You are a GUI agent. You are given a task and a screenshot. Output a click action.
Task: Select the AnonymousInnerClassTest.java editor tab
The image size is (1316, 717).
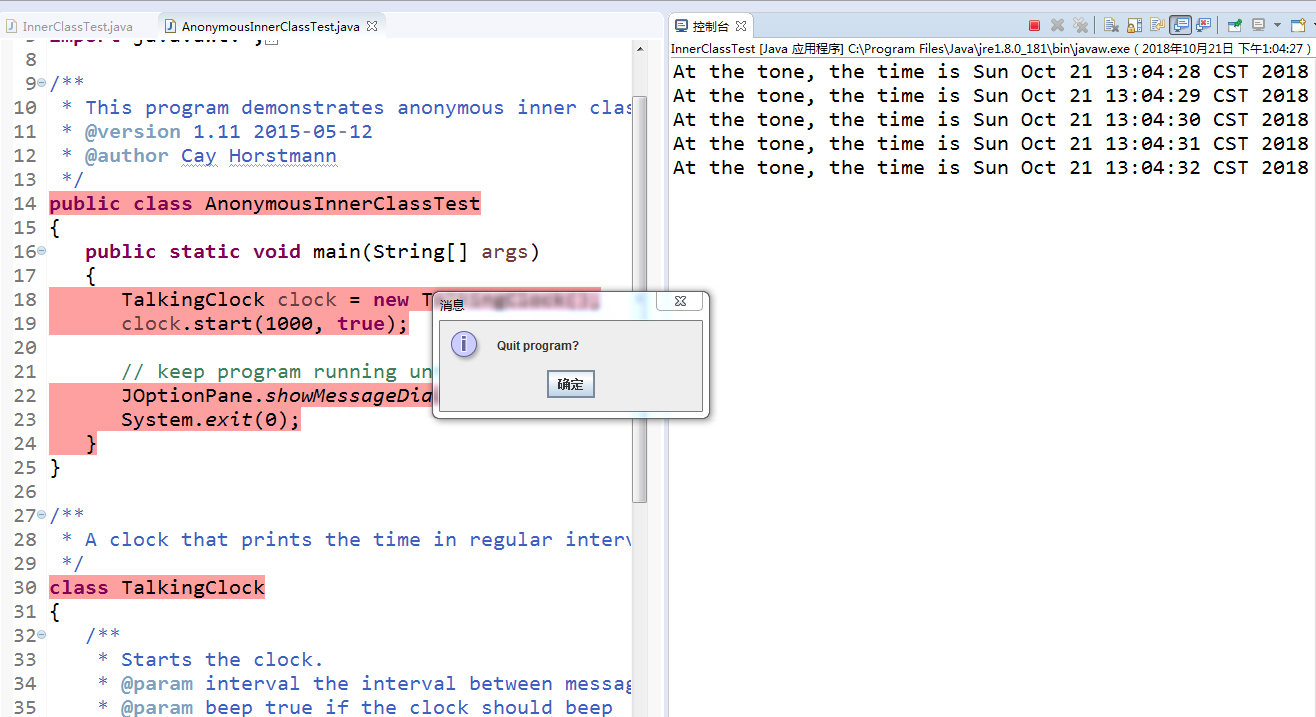click(270, 26)
